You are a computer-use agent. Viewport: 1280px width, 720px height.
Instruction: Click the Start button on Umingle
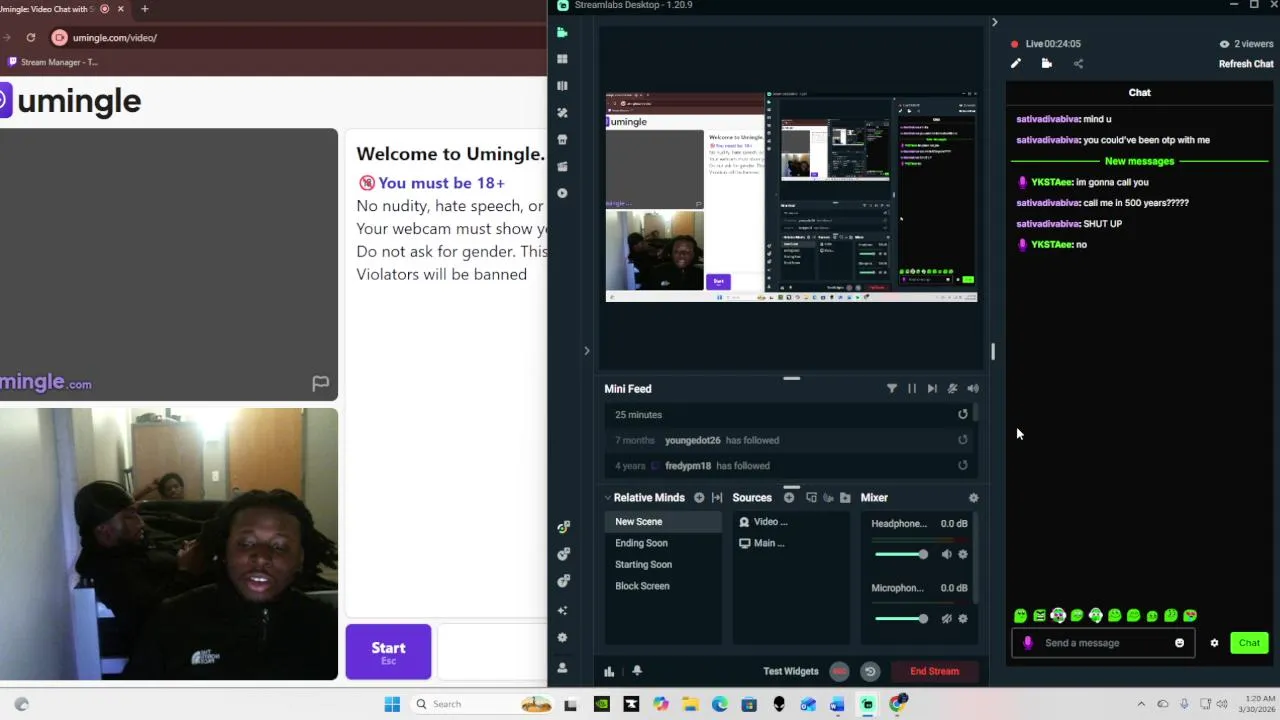[x=388, y=652]
